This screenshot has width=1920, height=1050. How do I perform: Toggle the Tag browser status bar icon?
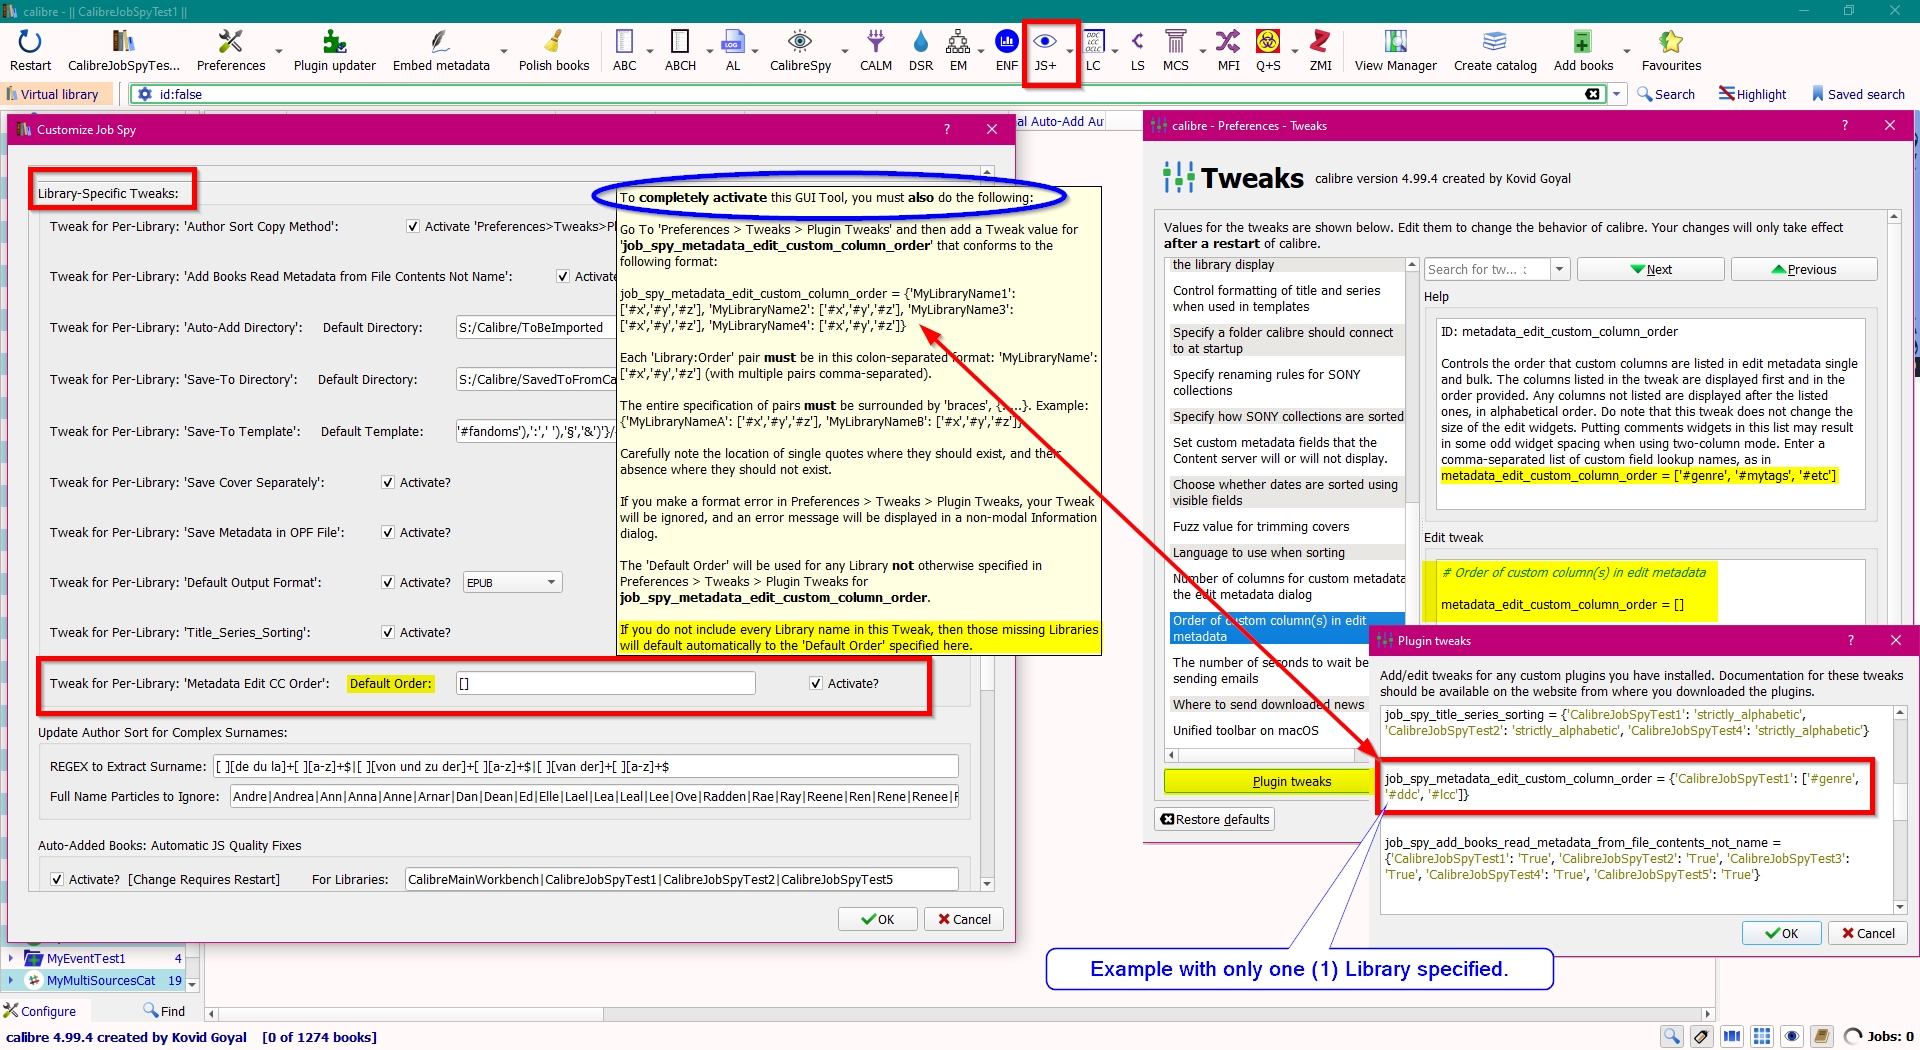point(1701,1037)
